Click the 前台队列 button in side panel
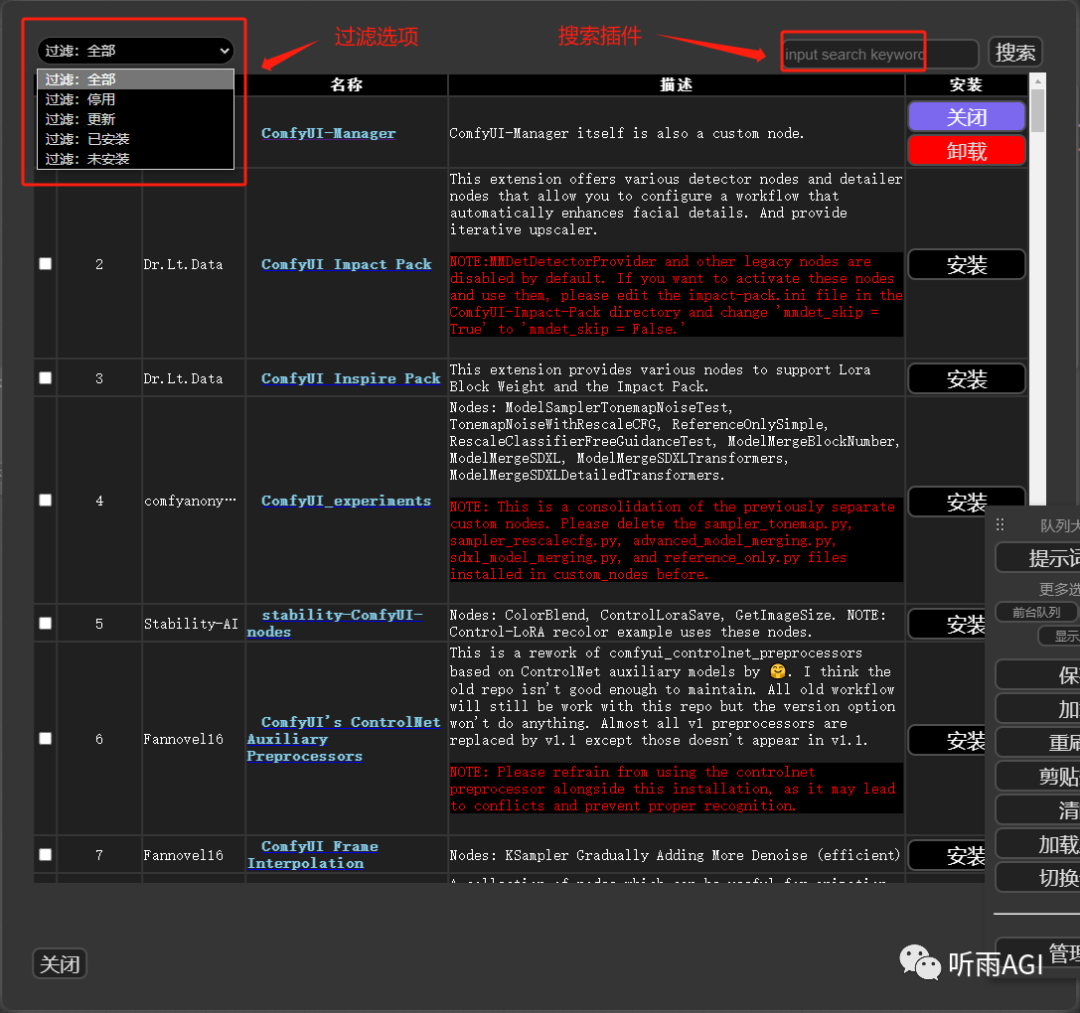This screenshot has width=1080, height=1013. tap(1037, 612)
